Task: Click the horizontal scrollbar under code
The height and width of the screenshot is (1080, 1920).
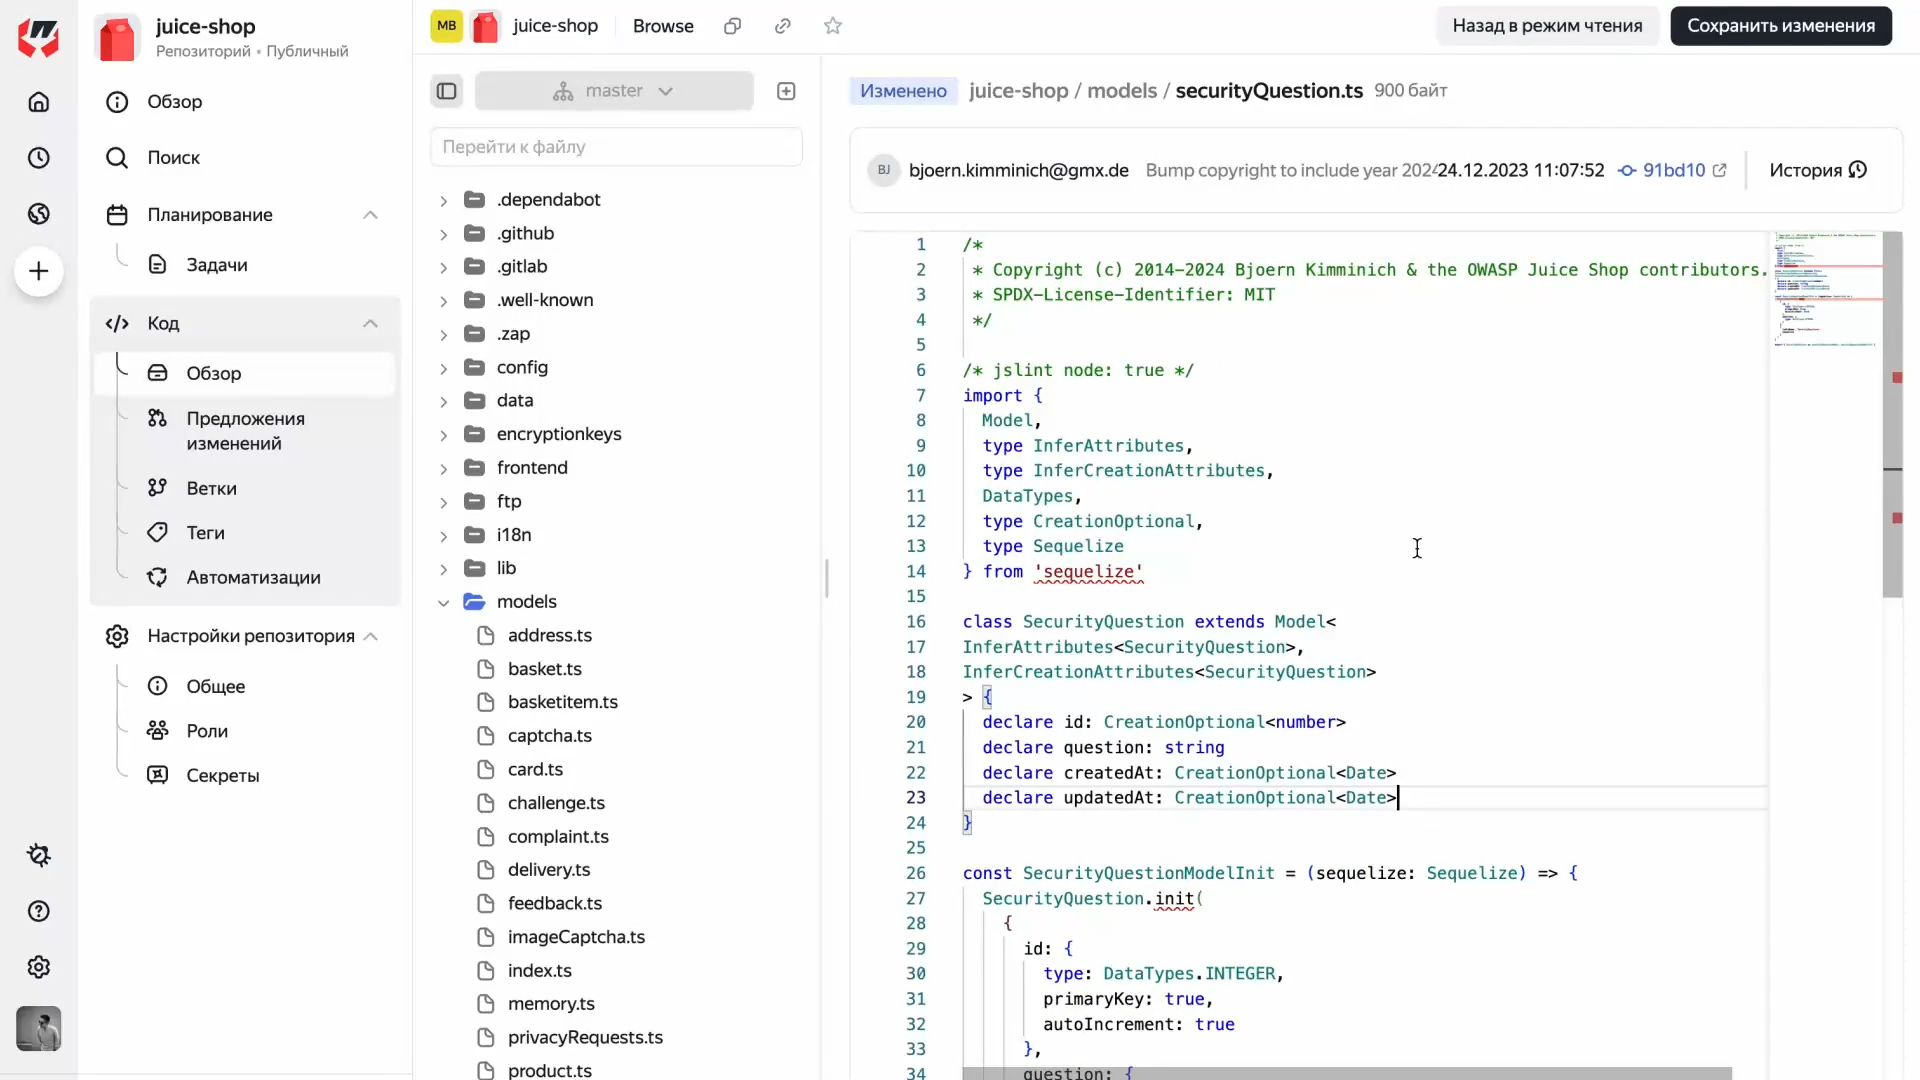Action: pos(1347,1073)
